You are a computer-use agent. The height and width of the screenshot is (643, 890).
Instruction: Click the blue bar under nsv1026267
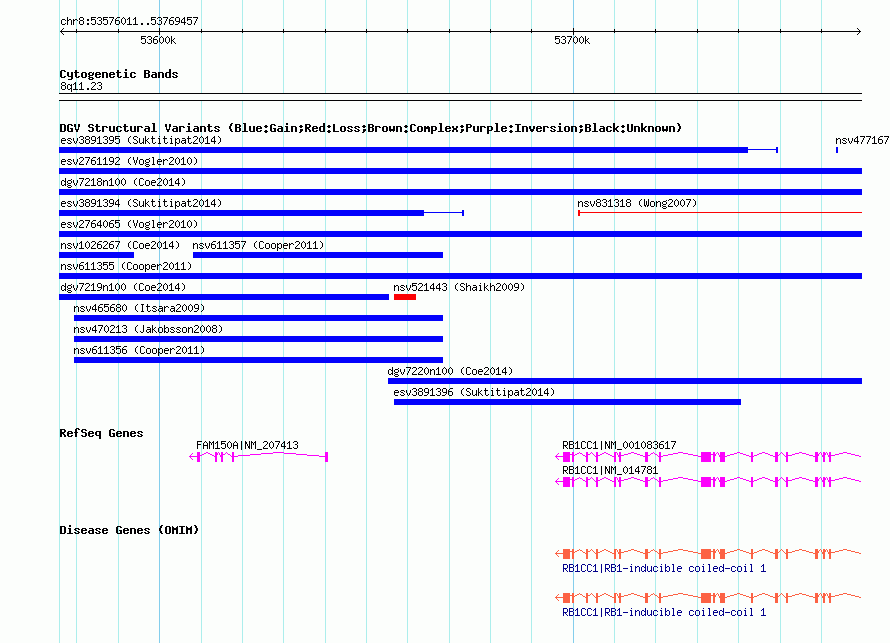tap(96, 255)
